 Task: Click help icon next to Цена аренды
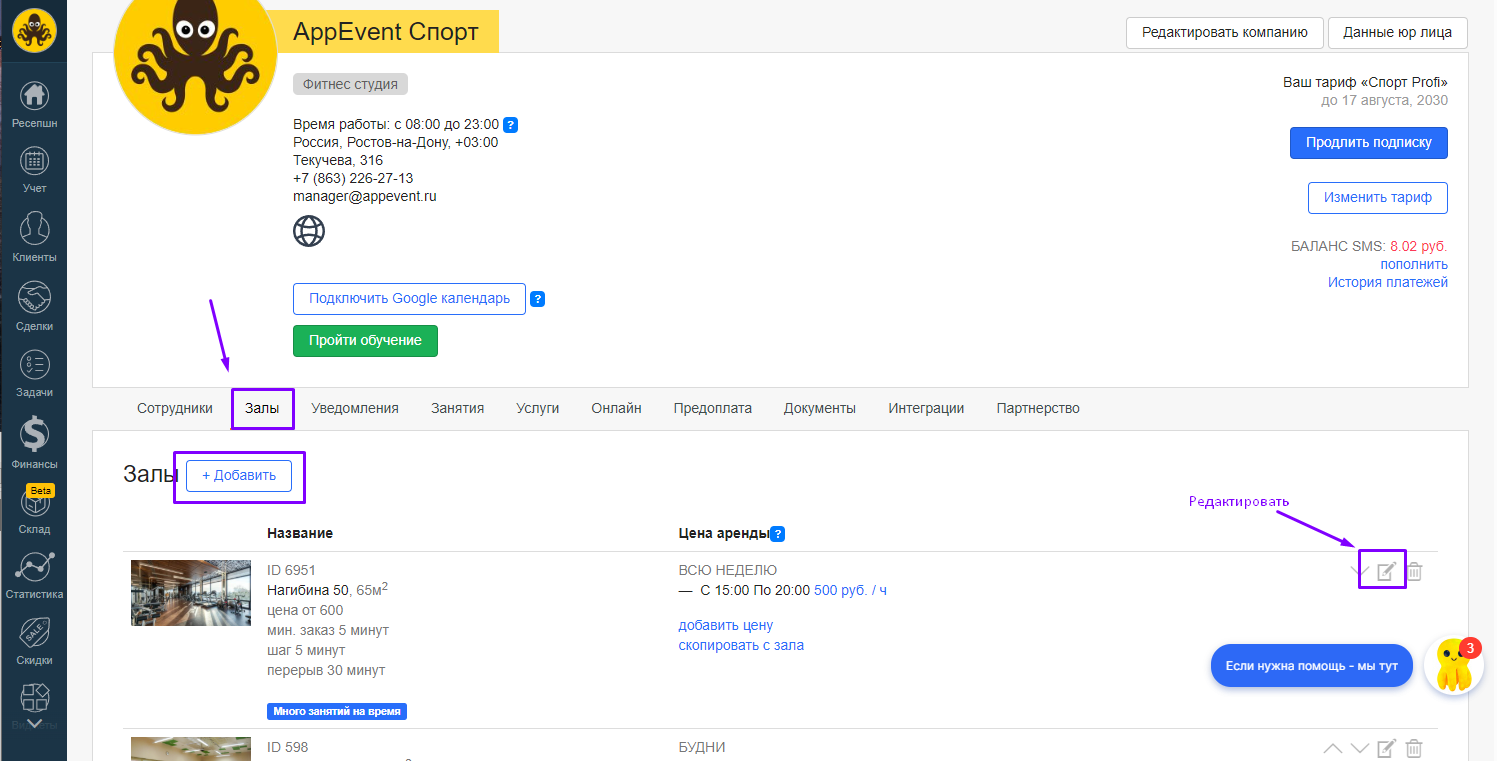[778, 534]
